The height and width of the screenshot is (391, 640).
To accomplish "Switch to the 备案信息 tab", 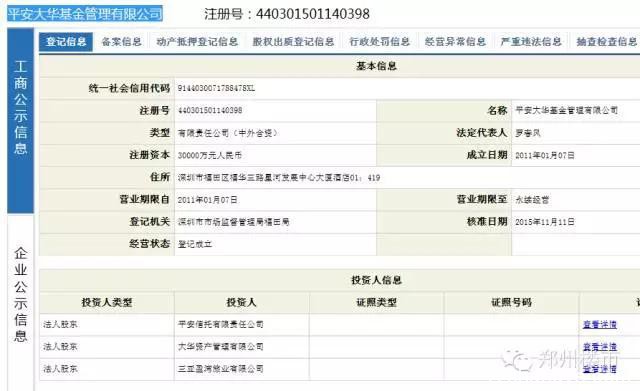I will tap(121, 42).
